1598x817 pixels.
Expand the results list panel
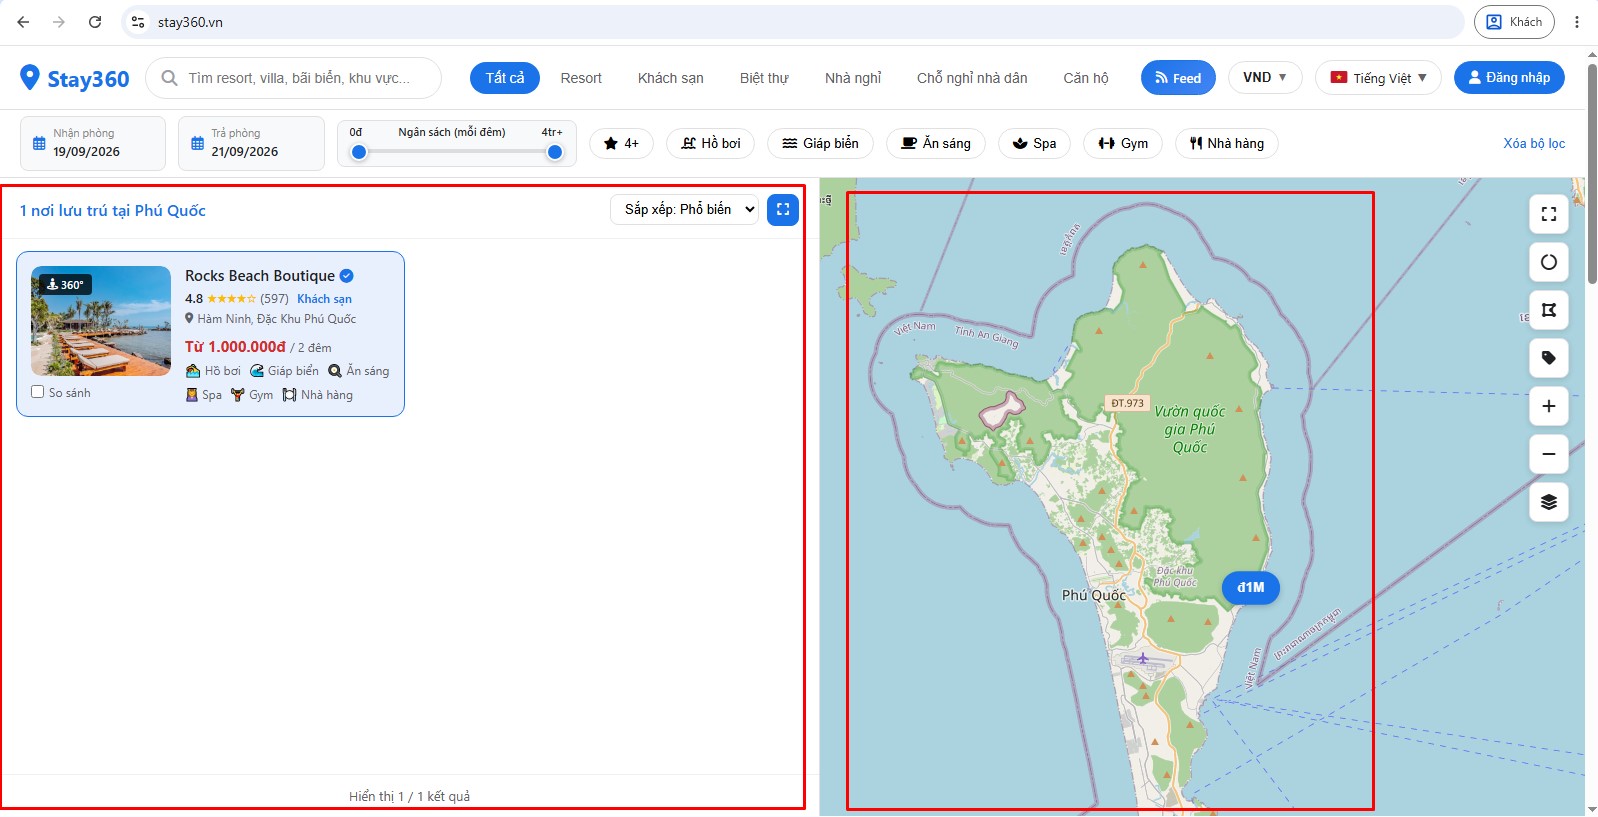click(x=783, y=210)
